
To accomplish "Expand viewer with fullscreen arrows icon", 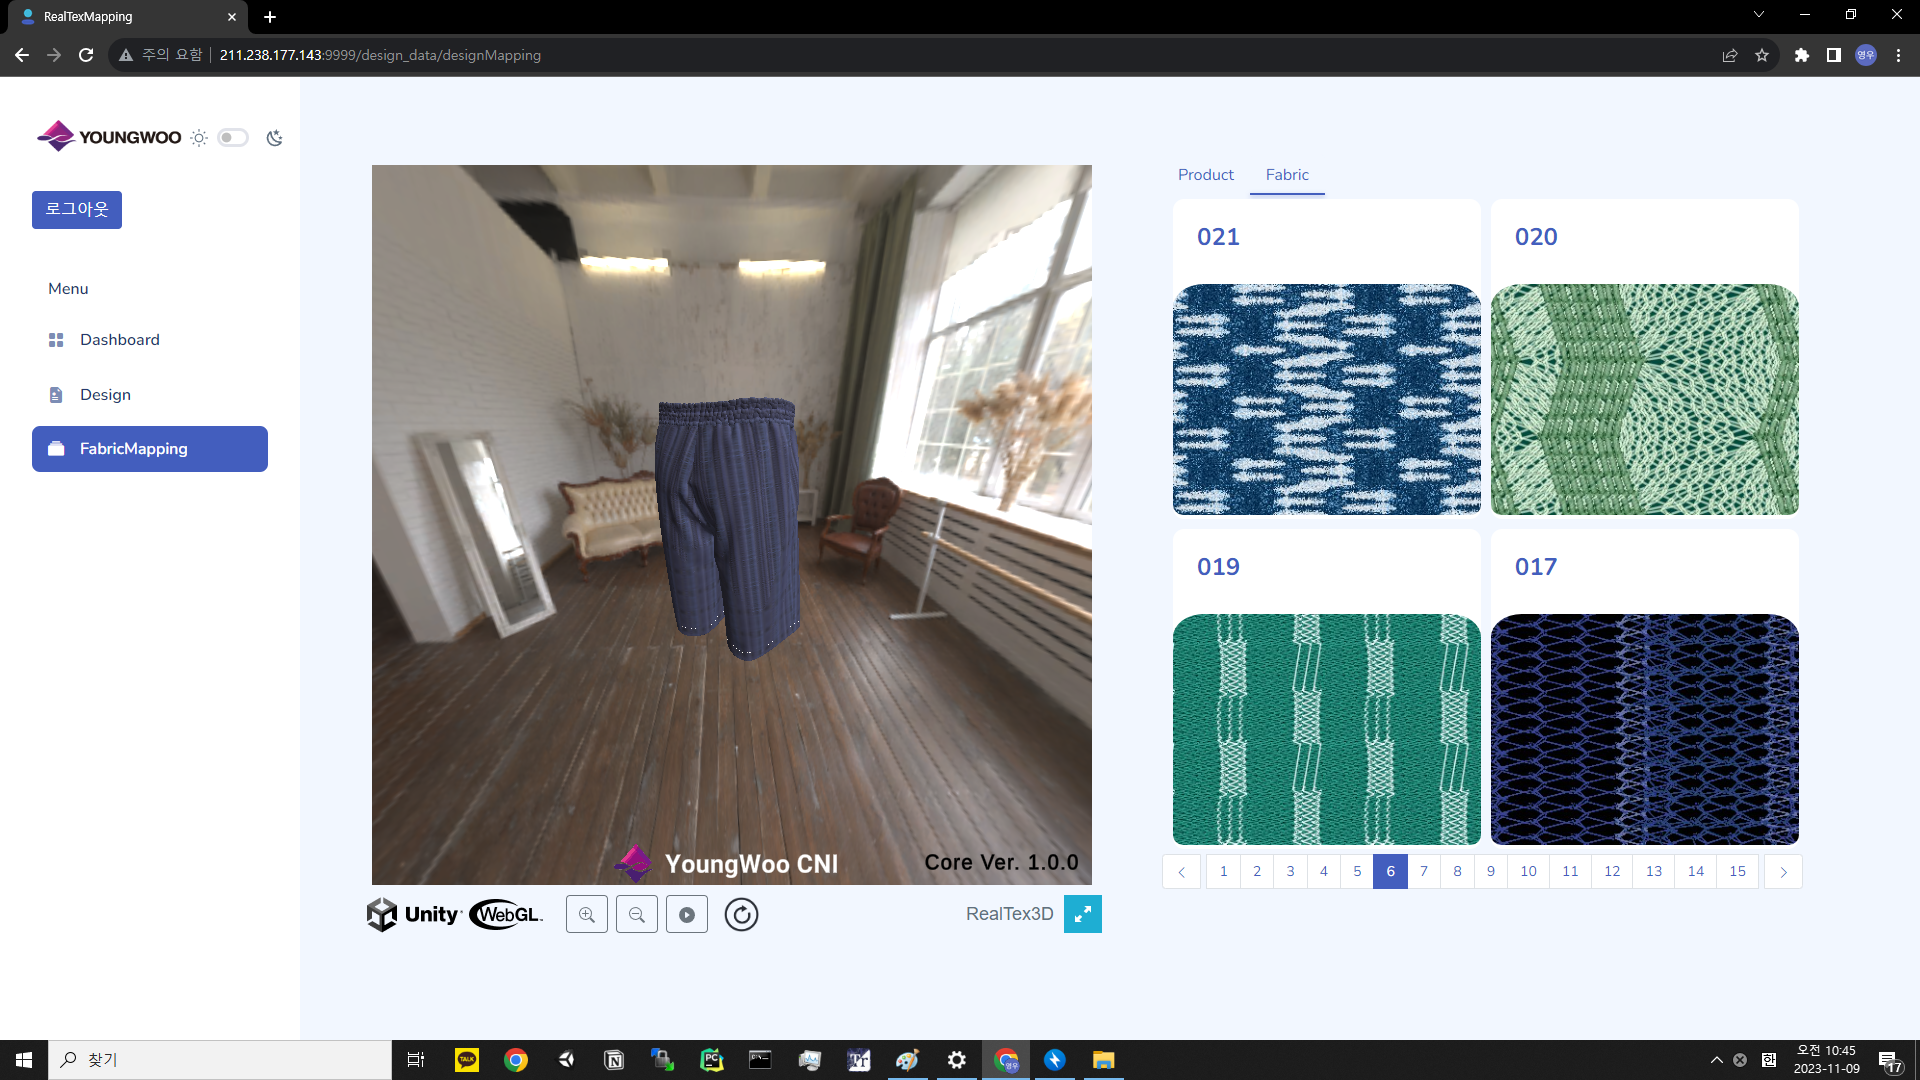I will pos(1082,914).
